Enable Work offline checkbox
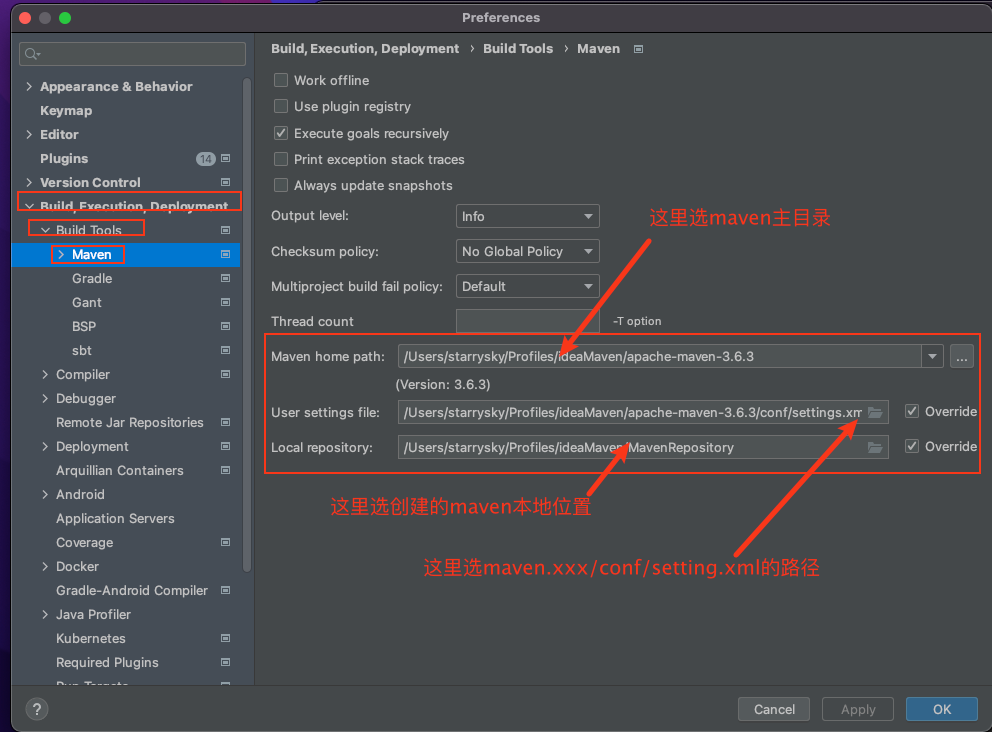 [x=281, y=80]
